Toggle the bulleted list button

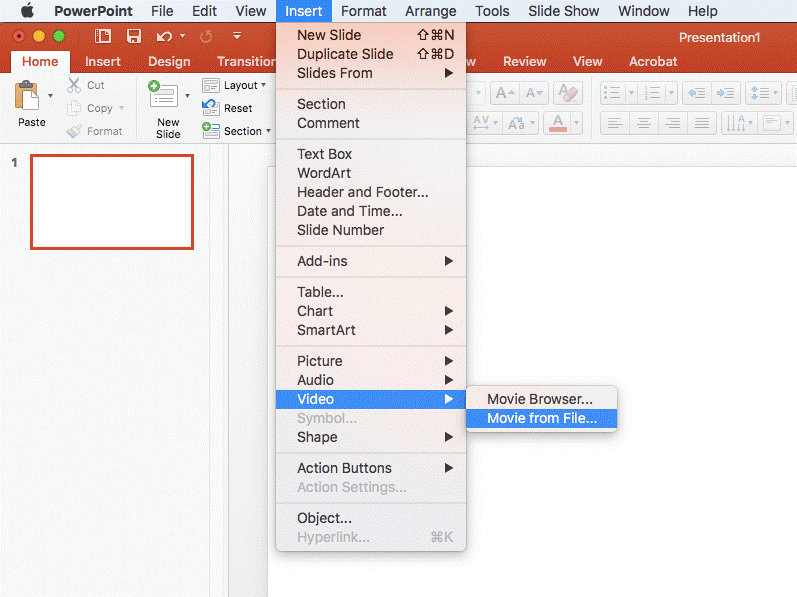(x=614, y=93)
